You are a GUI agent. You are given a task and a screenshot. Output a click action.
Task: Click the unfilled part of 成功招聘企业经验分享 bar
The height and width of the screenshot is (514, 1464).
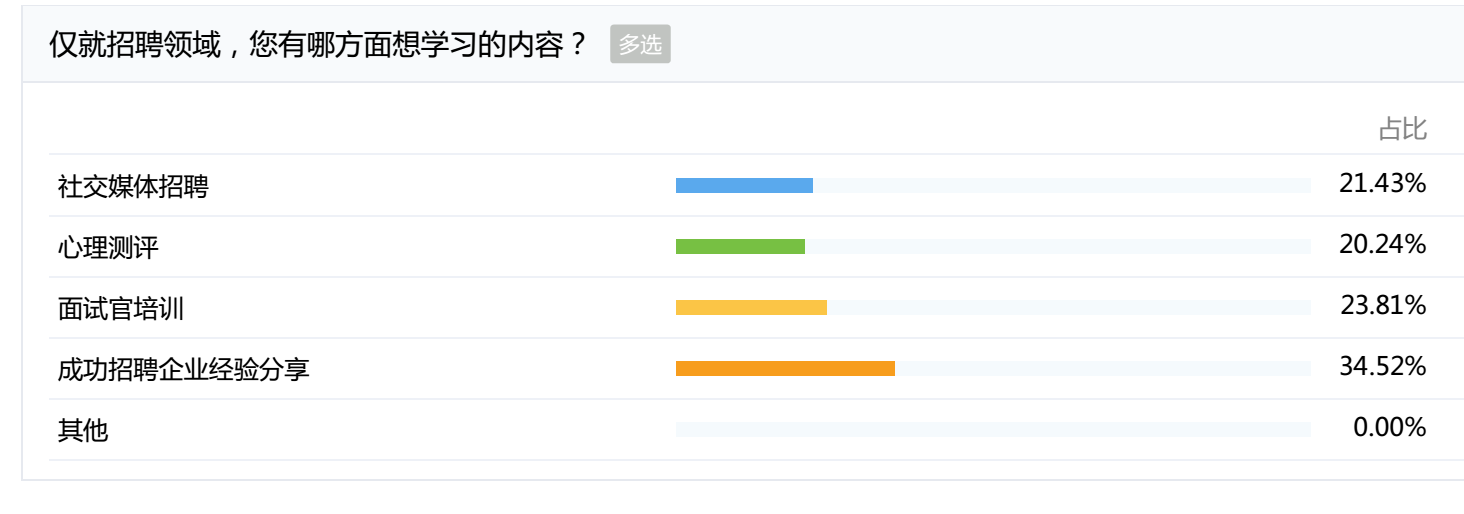(x=1103, y=368)
